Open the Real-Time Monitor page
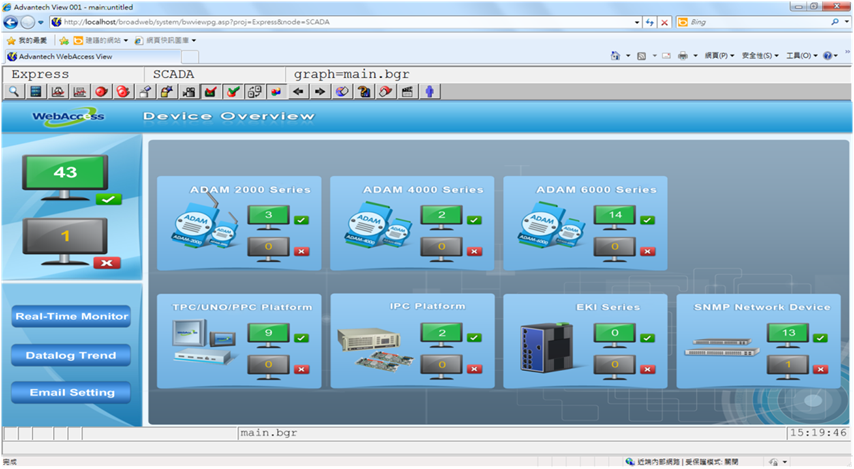This screenshot has width=854, height=469. pos(71,317)
